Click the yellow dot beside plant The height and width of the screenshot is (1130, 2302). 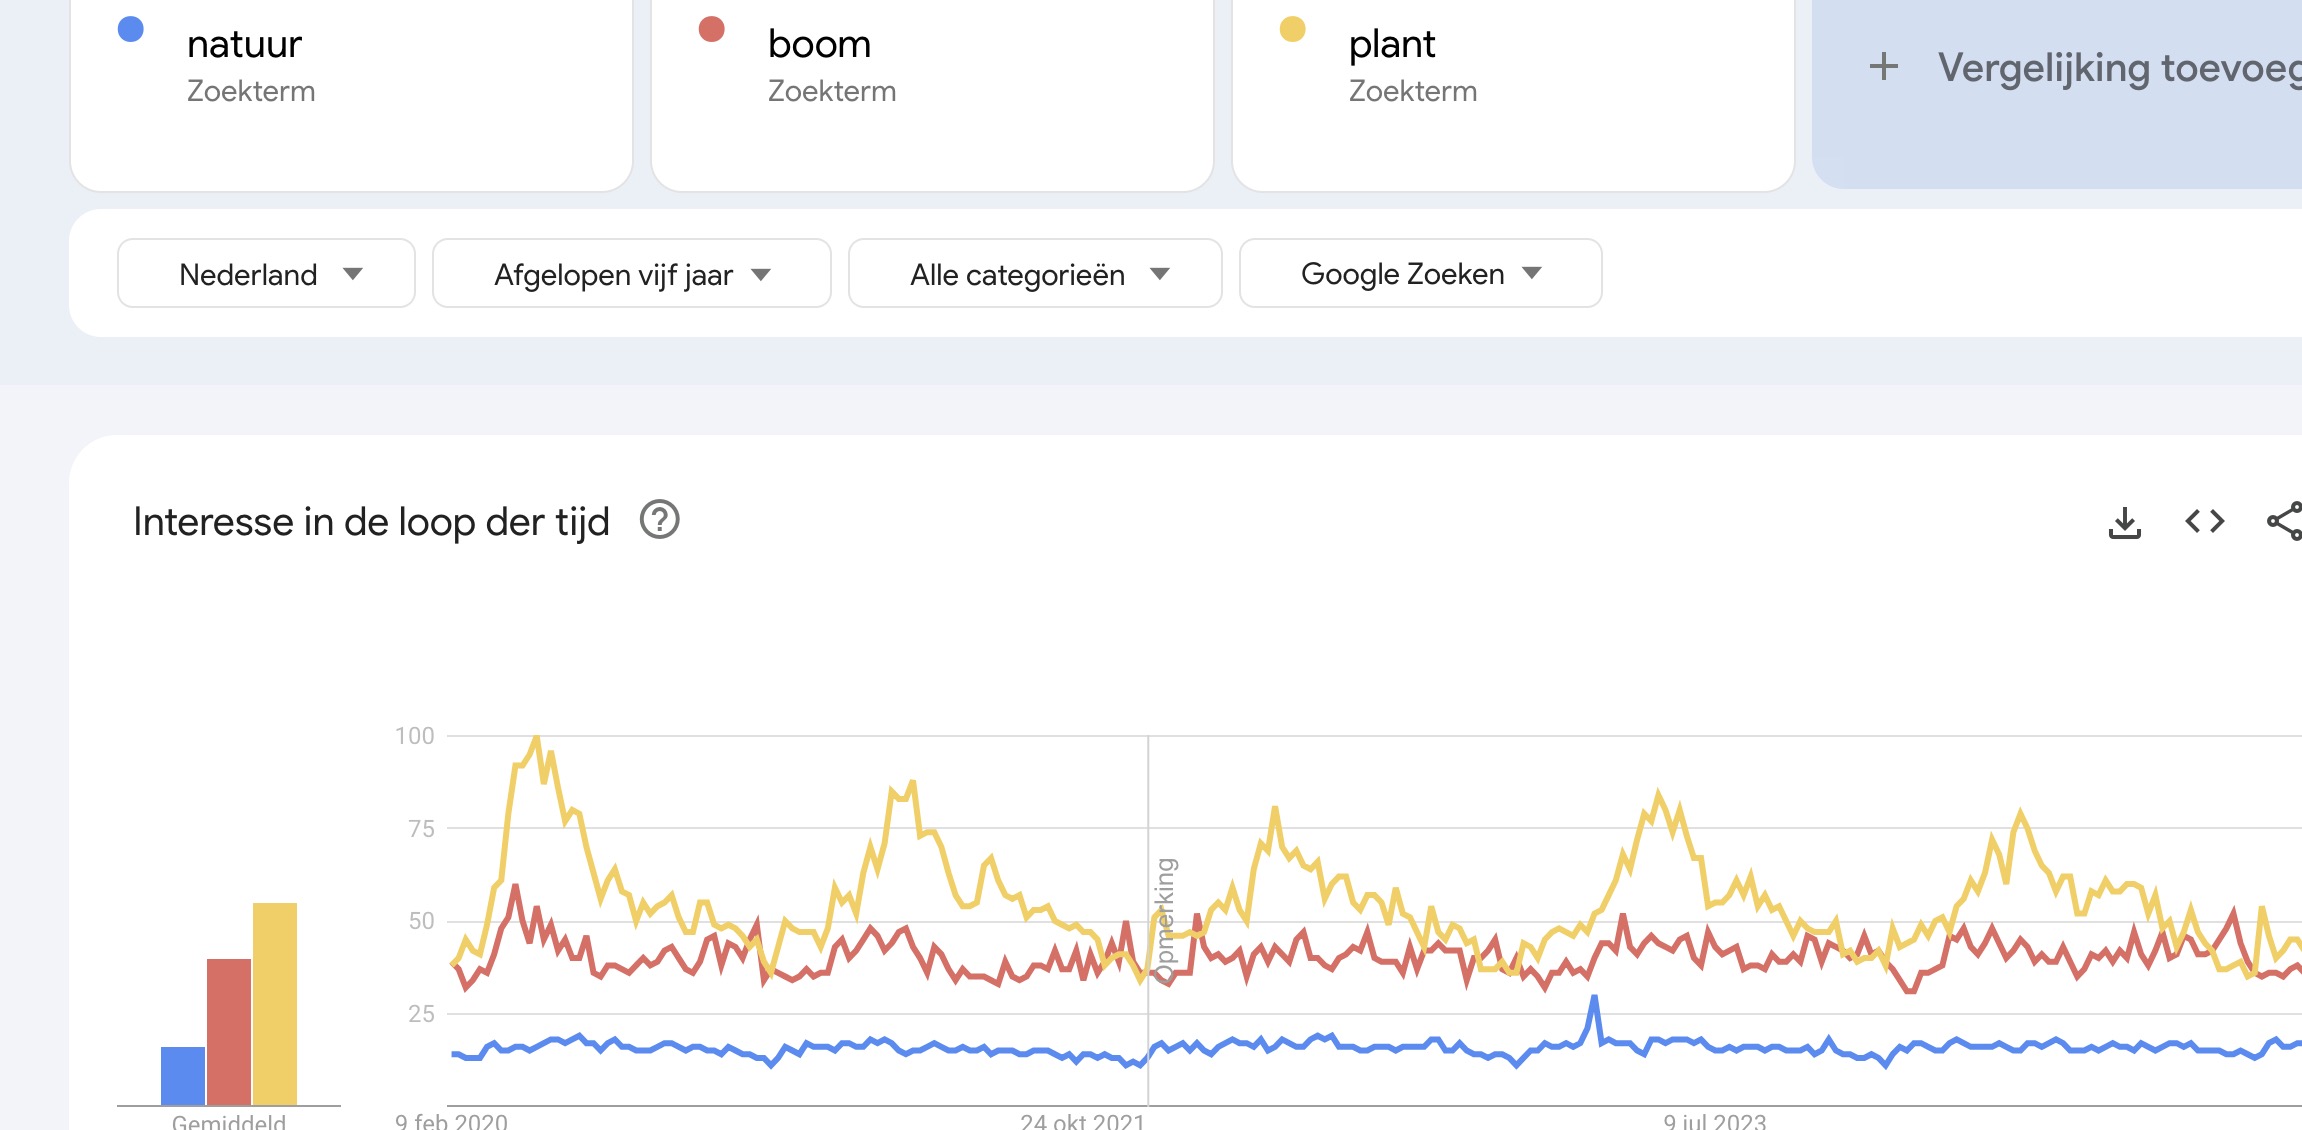pyautogui.click(x=1293, y=29)
